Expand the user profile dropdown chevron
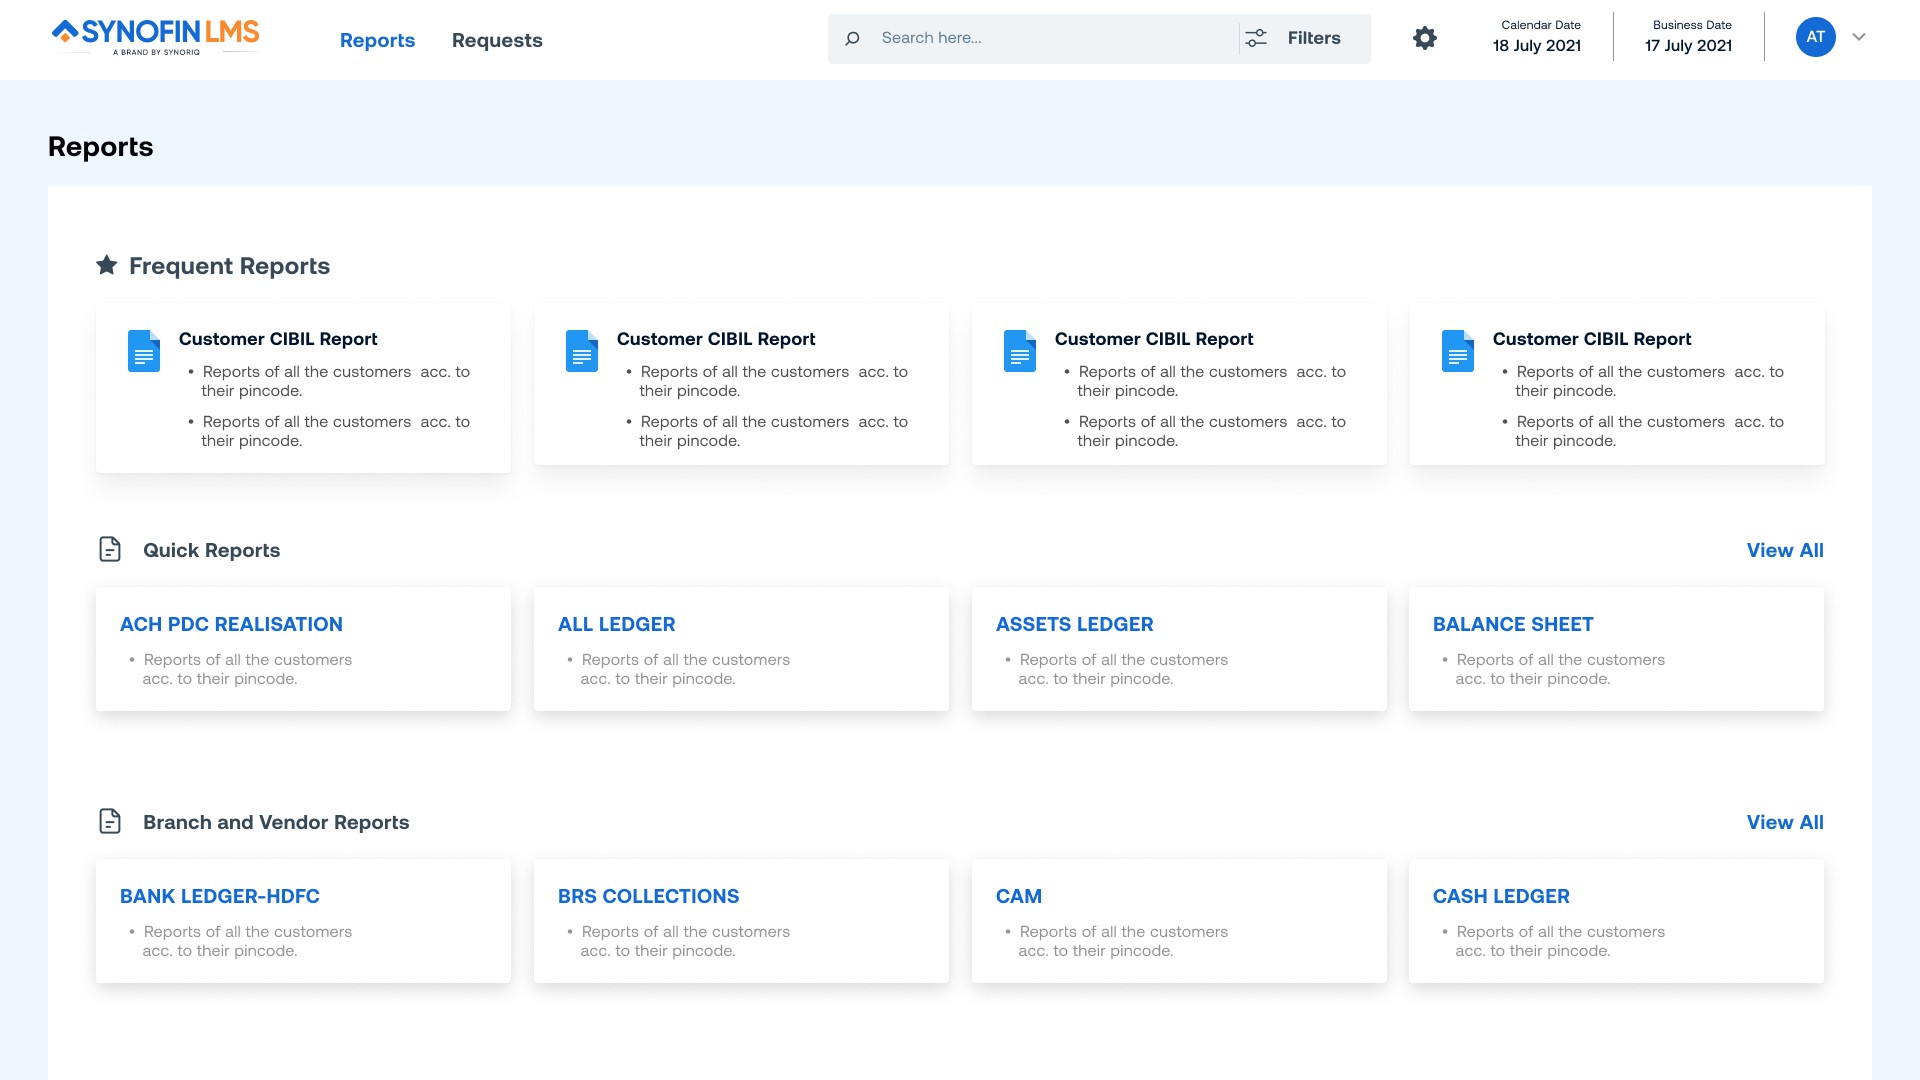1920x1080 pixels. (1859, 37)
